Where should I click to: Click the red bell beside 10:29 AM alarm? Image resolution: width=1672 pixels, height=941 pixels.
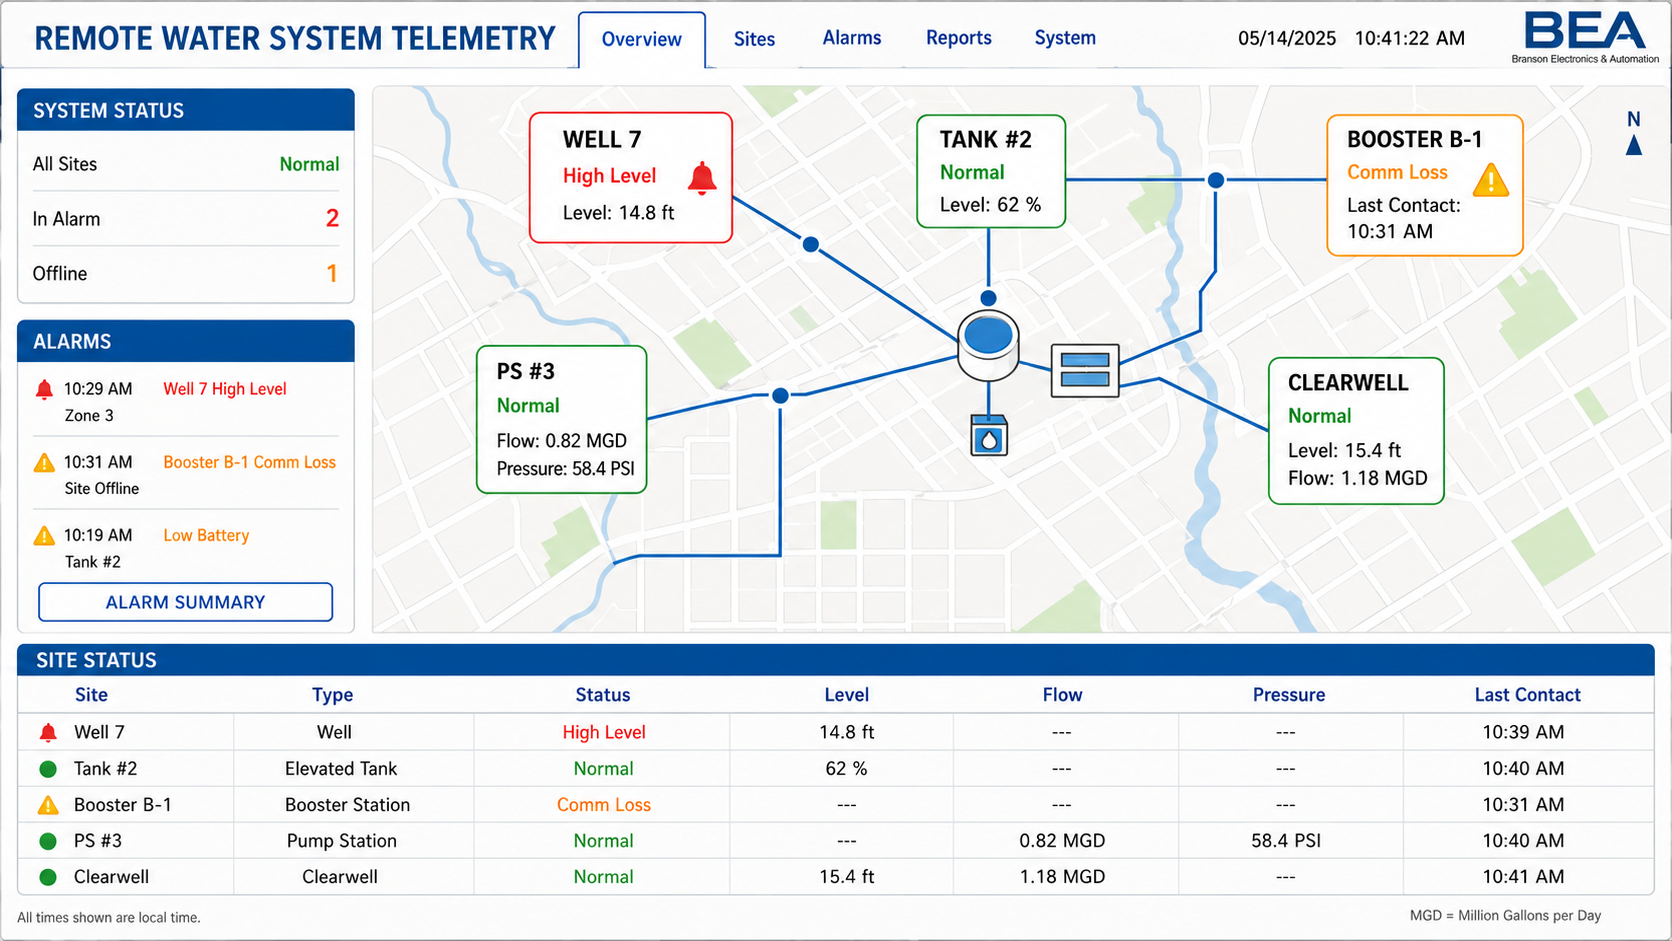pos(44,389)
